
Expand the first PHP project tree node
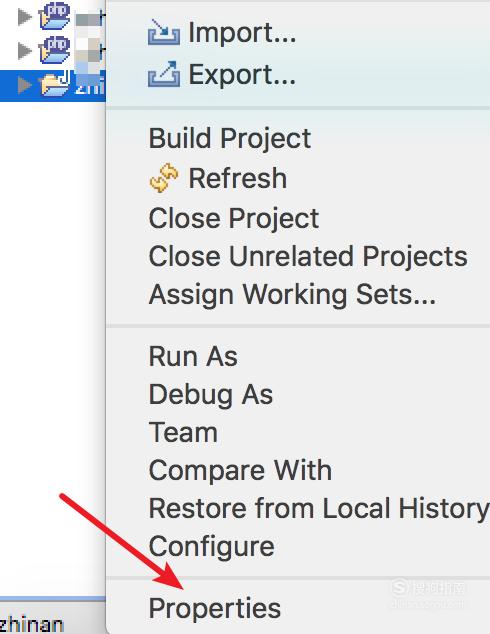click(x=25, y=17)
